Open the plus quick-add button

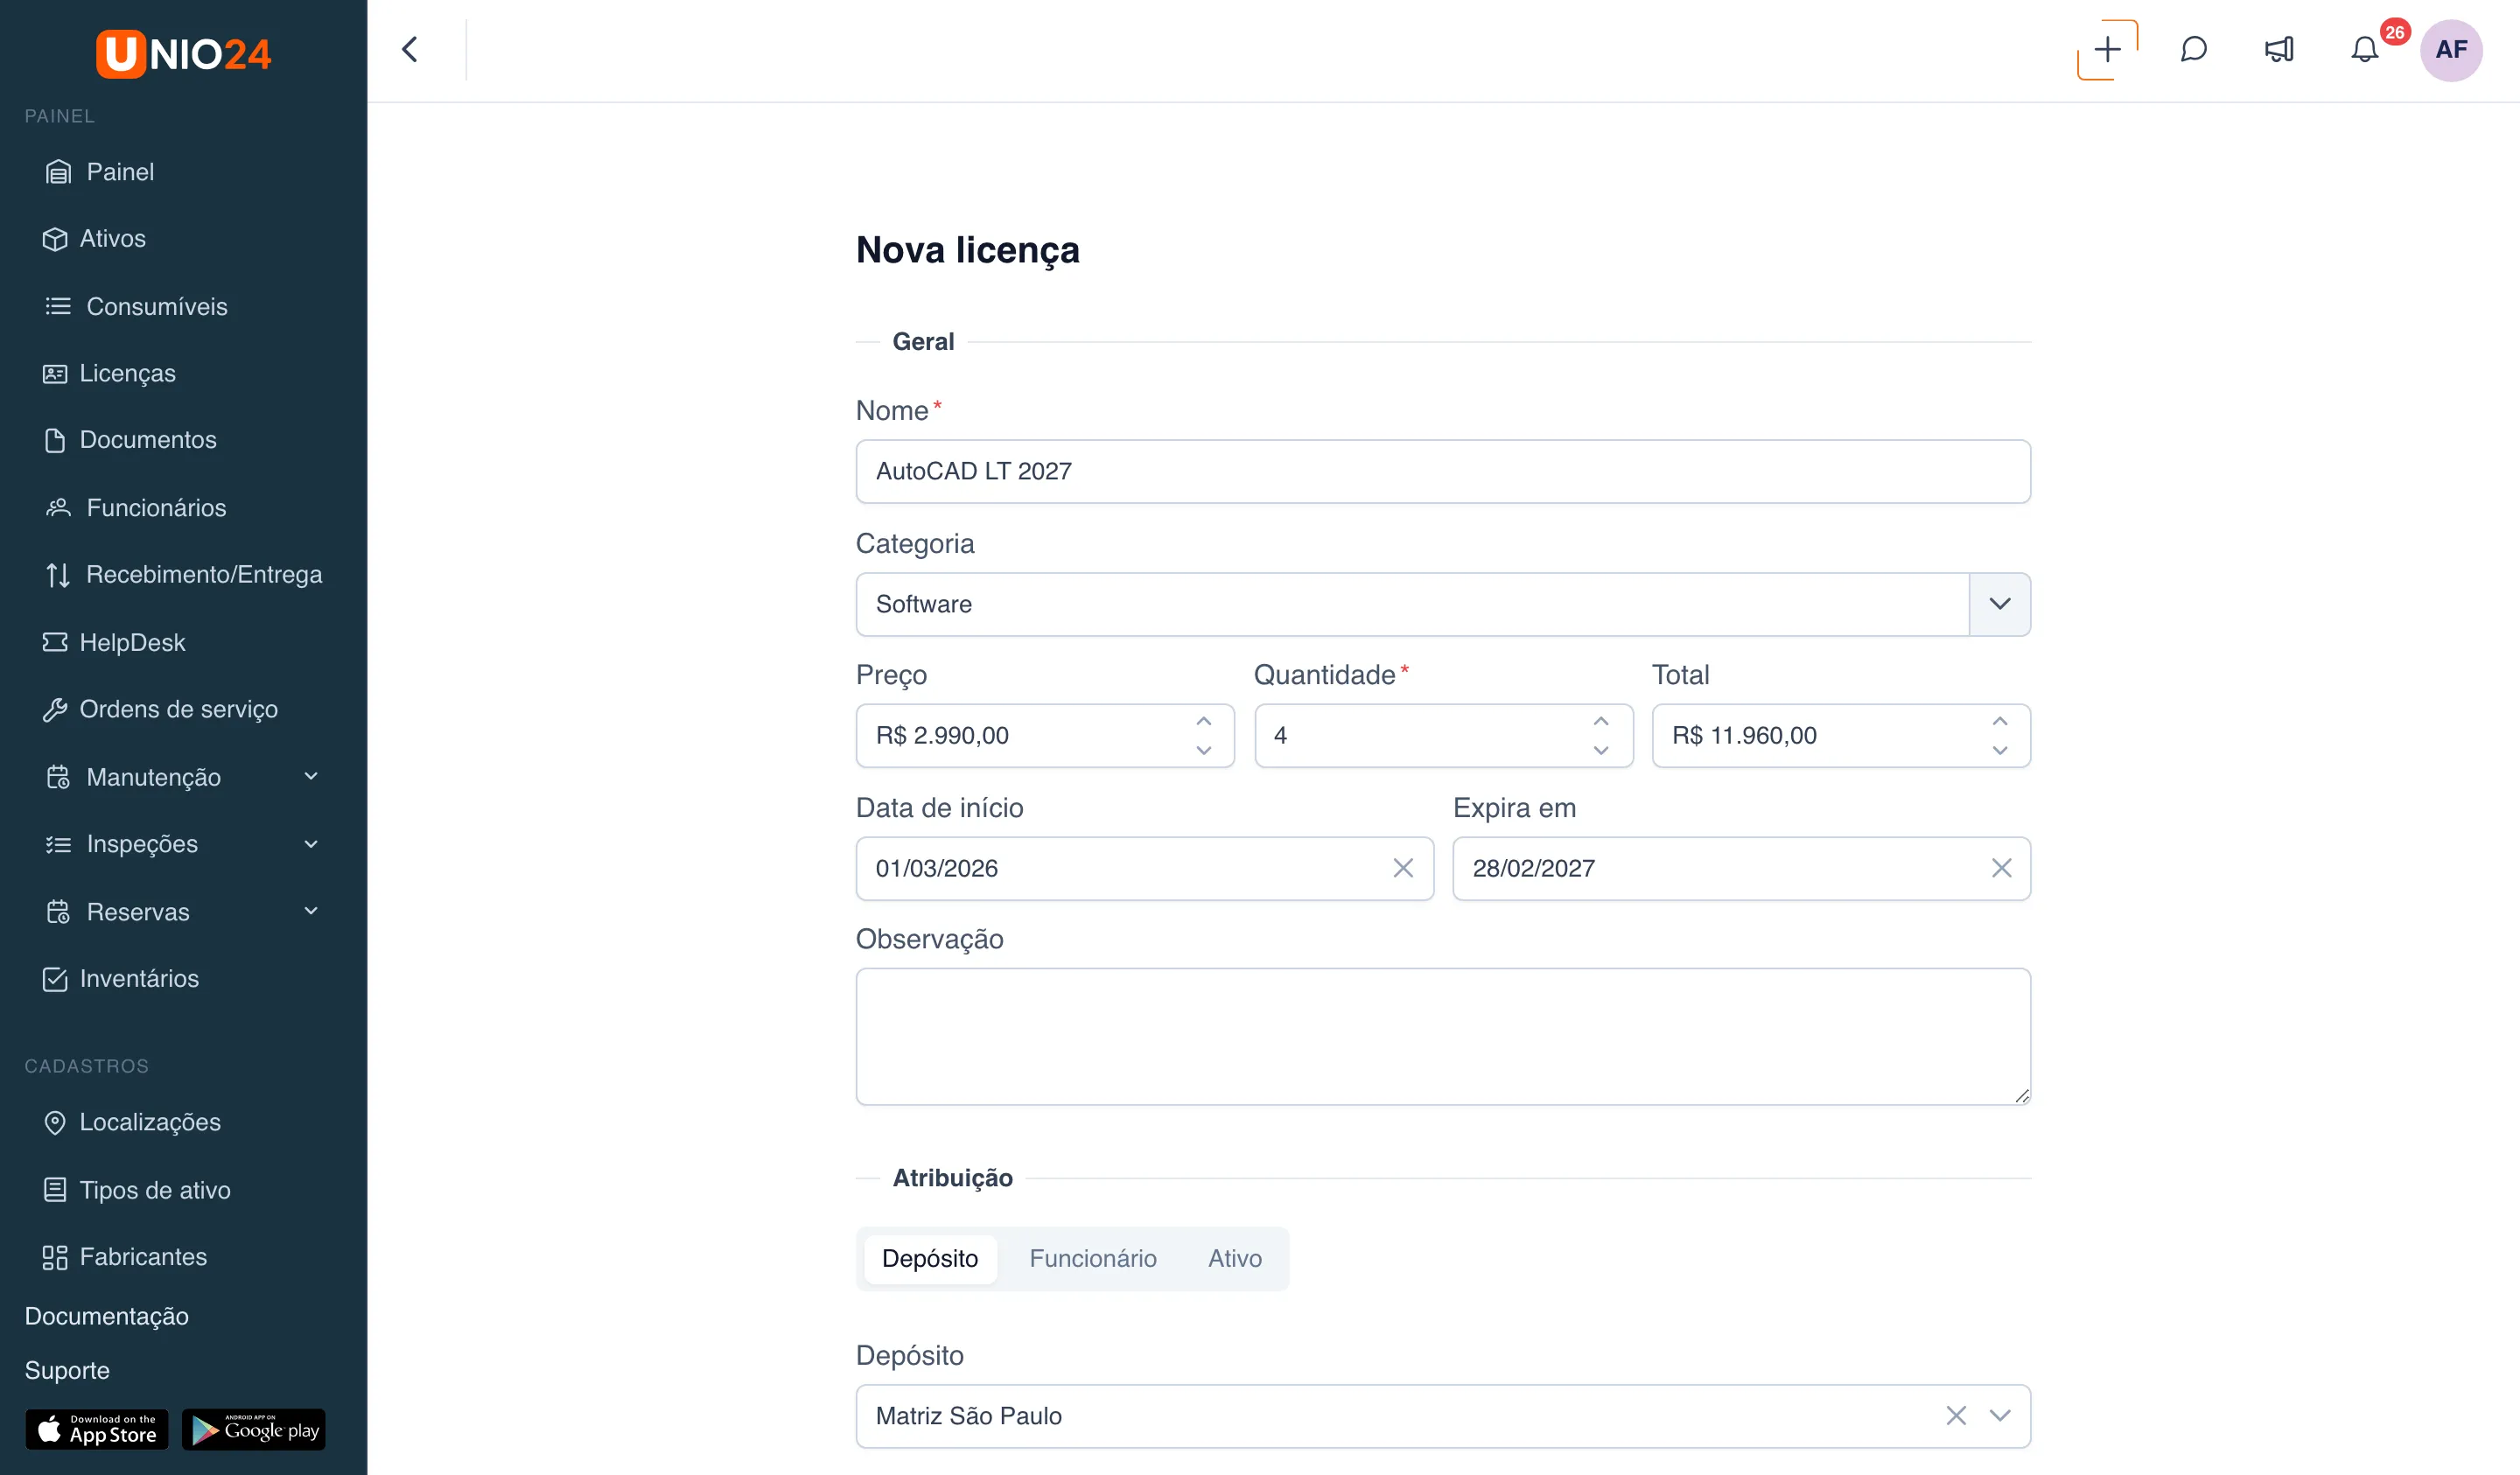[2107, 49]
